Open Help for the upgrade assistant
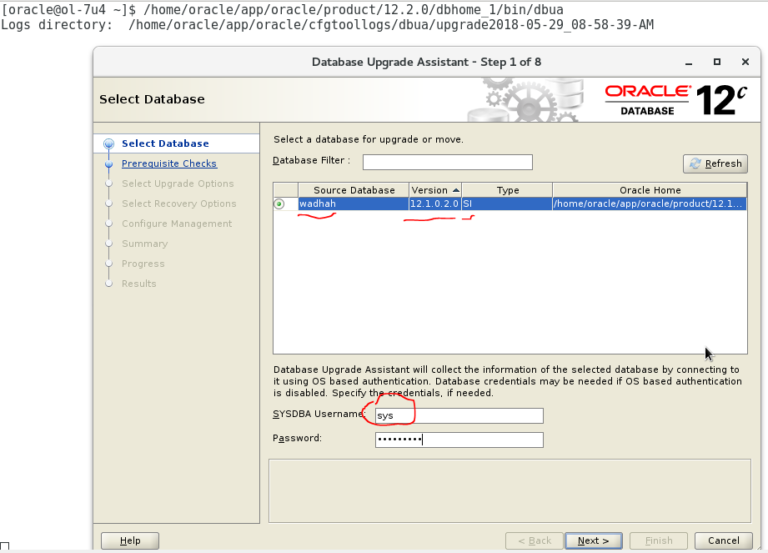 pyautogui.click(x=130, y=541)
